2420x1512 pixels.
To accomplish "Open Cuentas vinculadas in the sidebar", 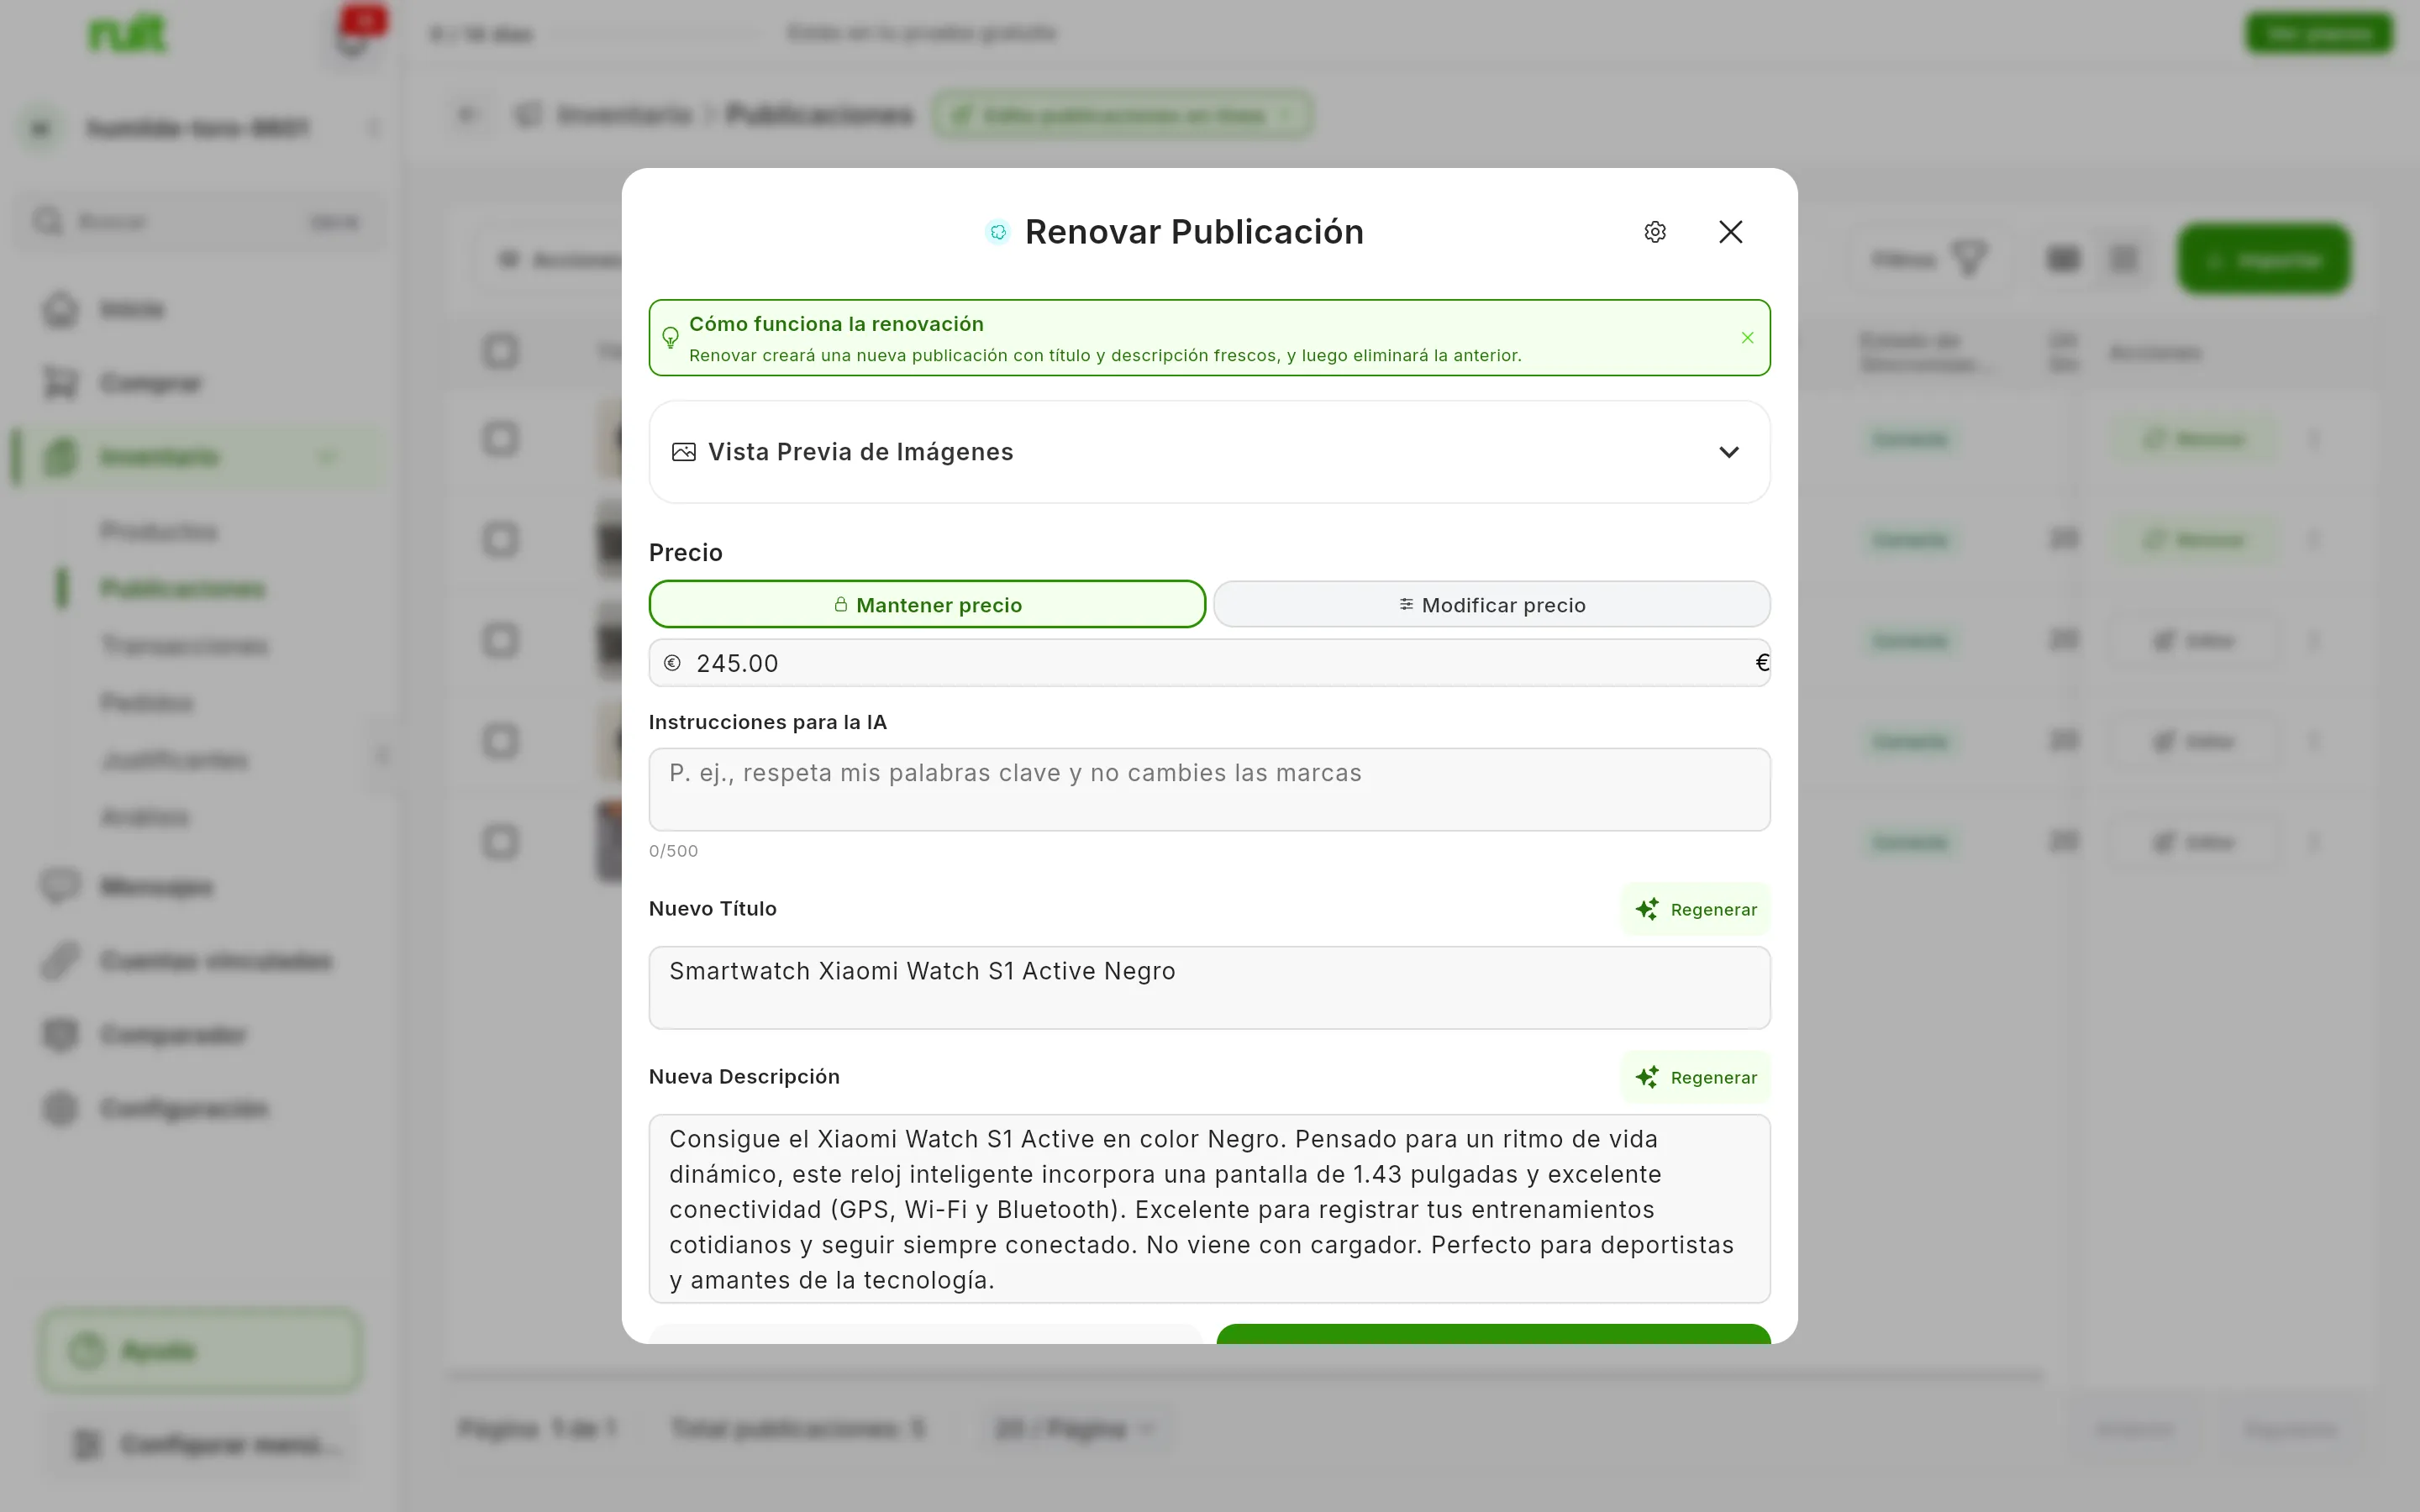I will [x=216, y=961].
